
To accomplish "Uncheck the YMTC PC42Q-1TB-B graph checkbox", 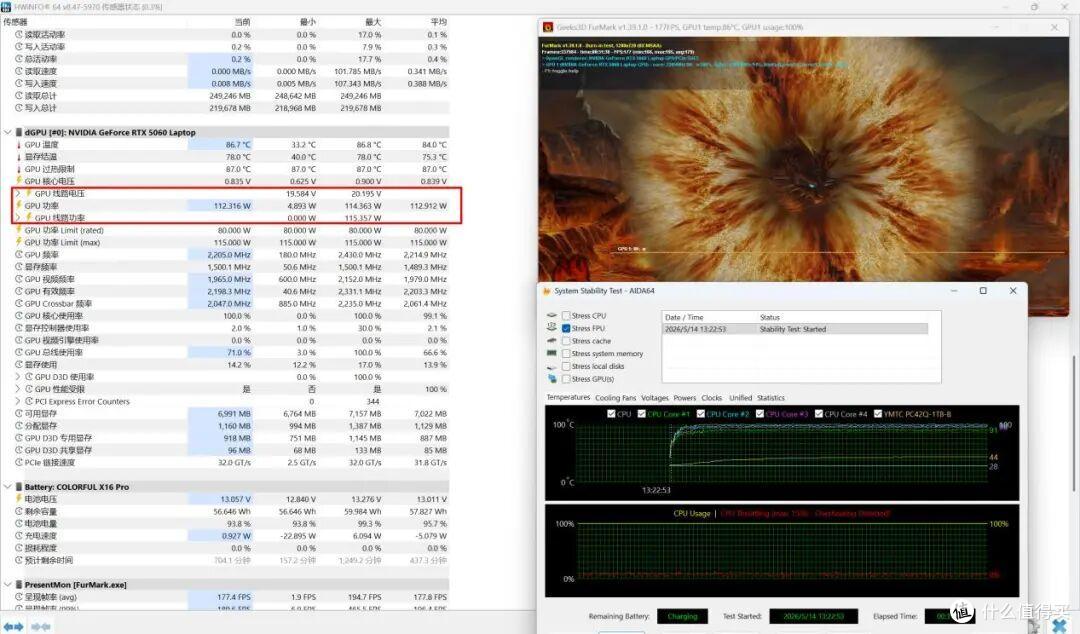I will pyautogui.click(x=878, y=414).
